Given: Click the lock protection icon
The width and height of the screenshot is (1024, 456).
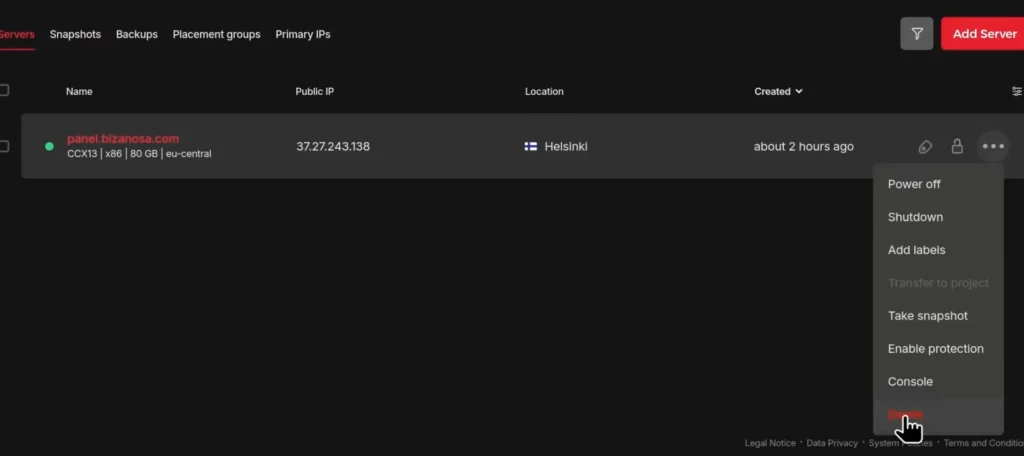Looking at the screenshot, I should 957,147.
